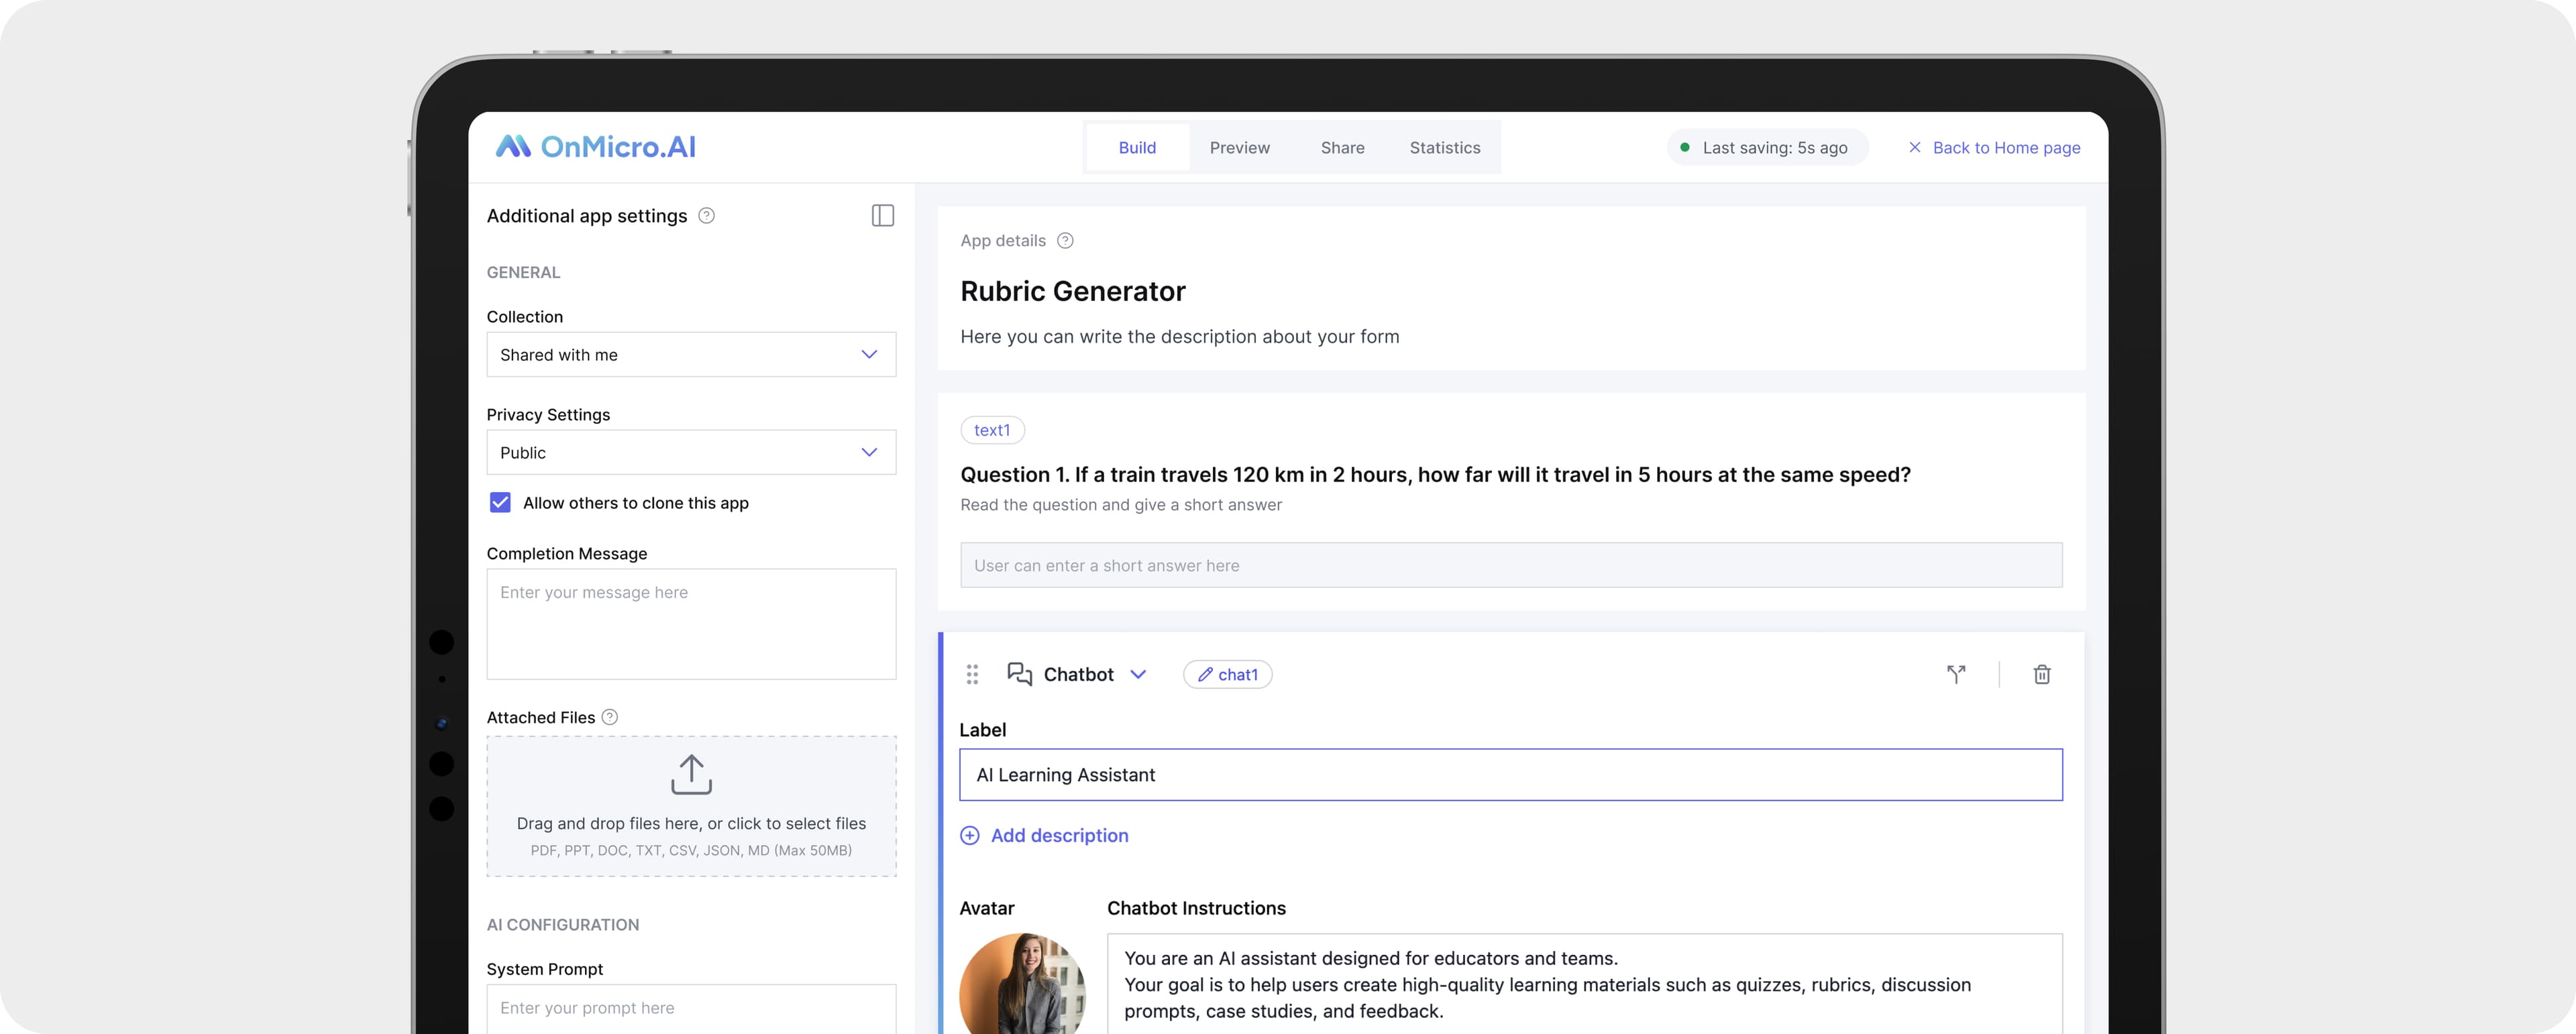Go Back to Home page
Image resolution: width=2576 pixels, height=1034 pixels.
point(2006,148)
